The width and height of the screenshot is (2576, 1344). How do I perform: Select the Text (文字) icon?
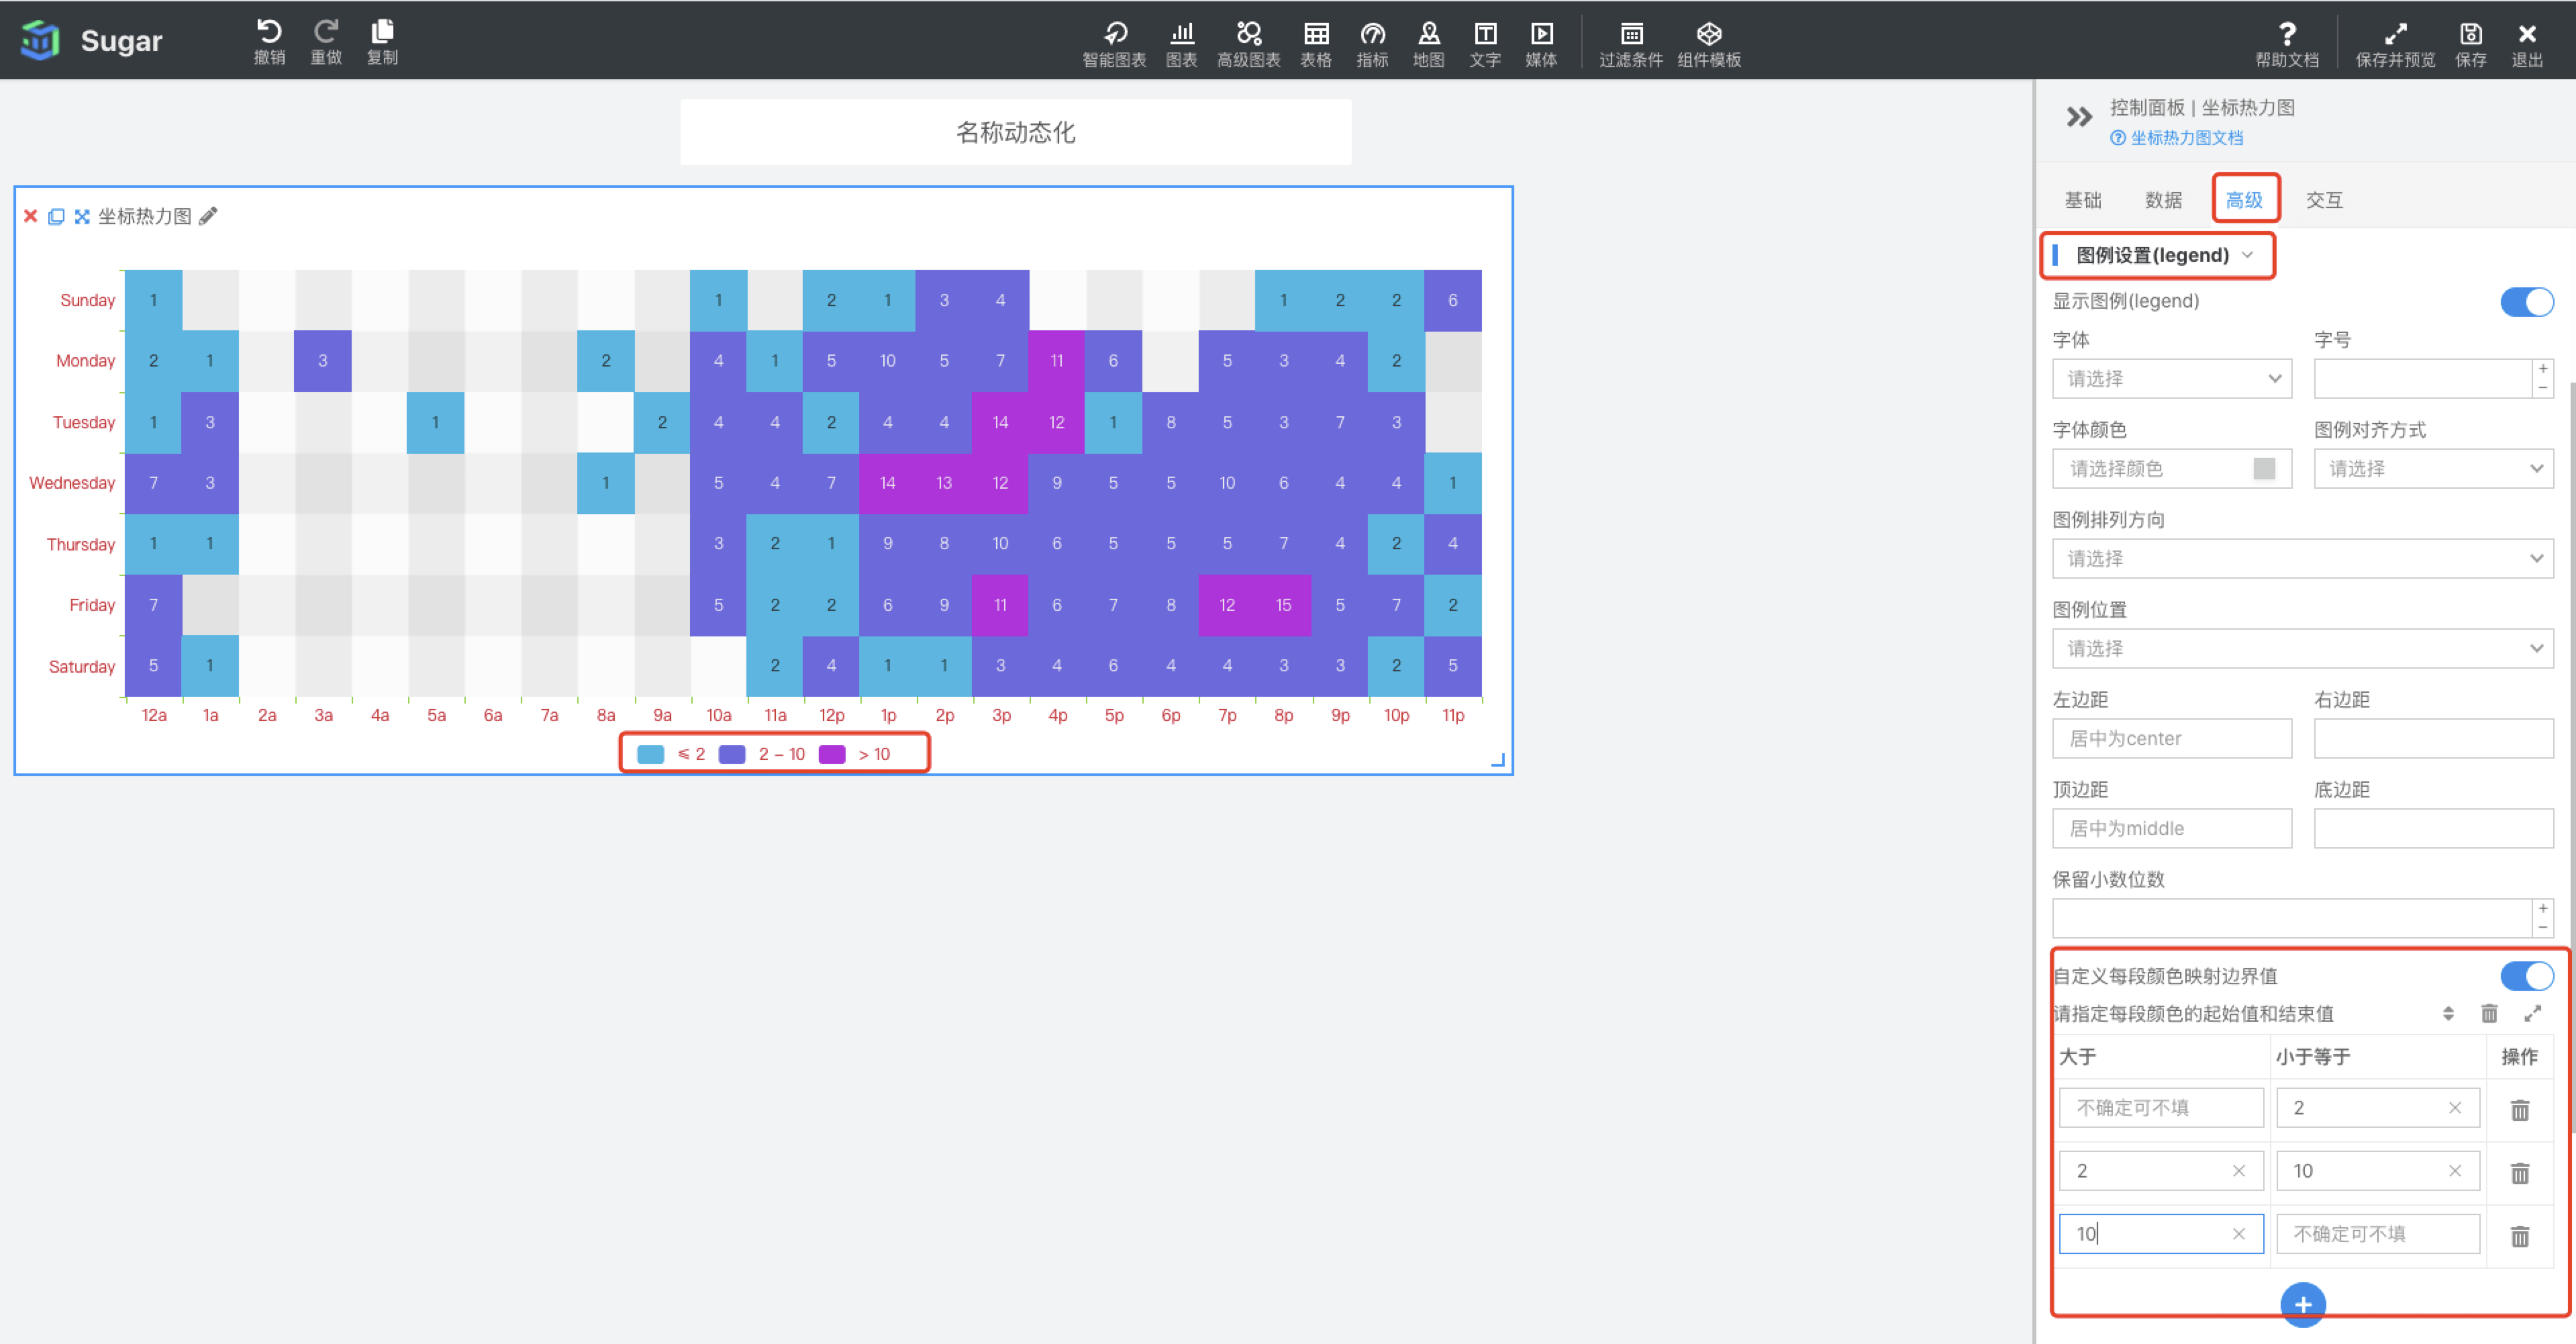1485,44
